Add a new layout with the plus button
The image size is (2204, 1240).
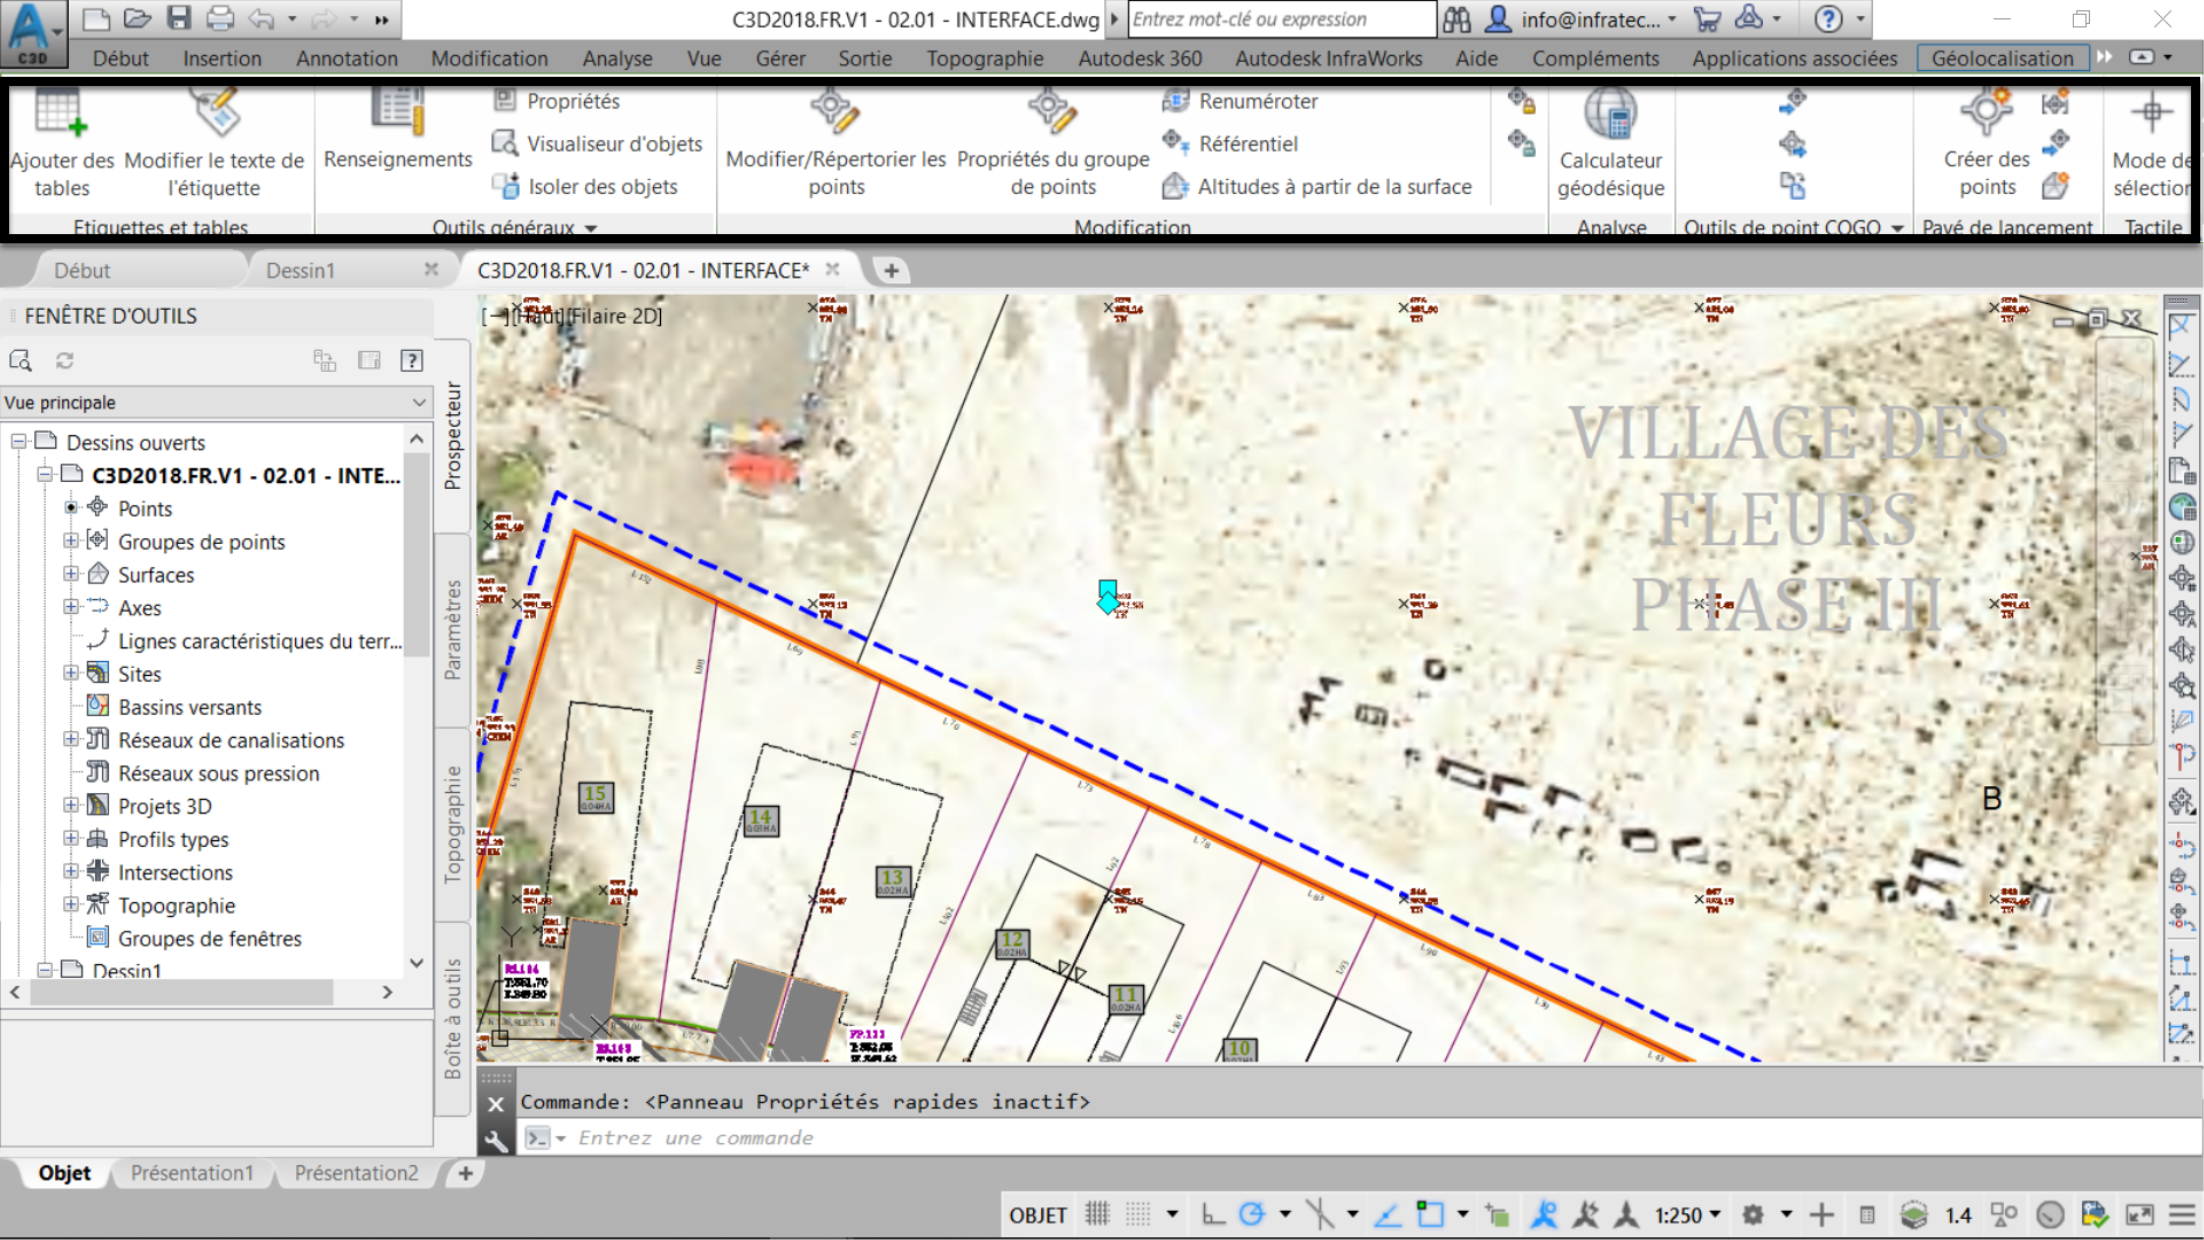[465, 1173]
